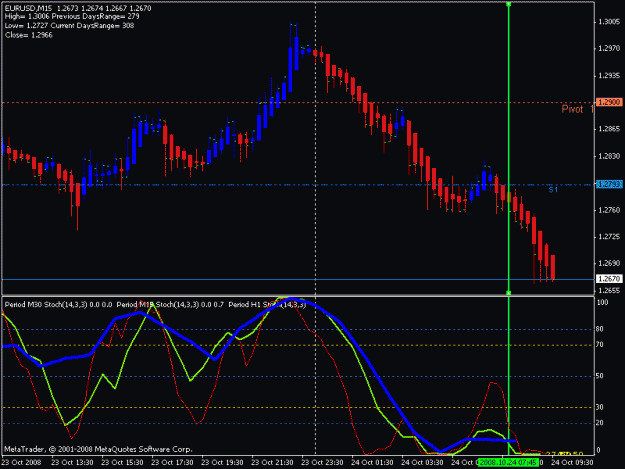625x469 pixels.
Task: Click the '23 Oct 15:30' time axis label
Action: pos(122,463)
